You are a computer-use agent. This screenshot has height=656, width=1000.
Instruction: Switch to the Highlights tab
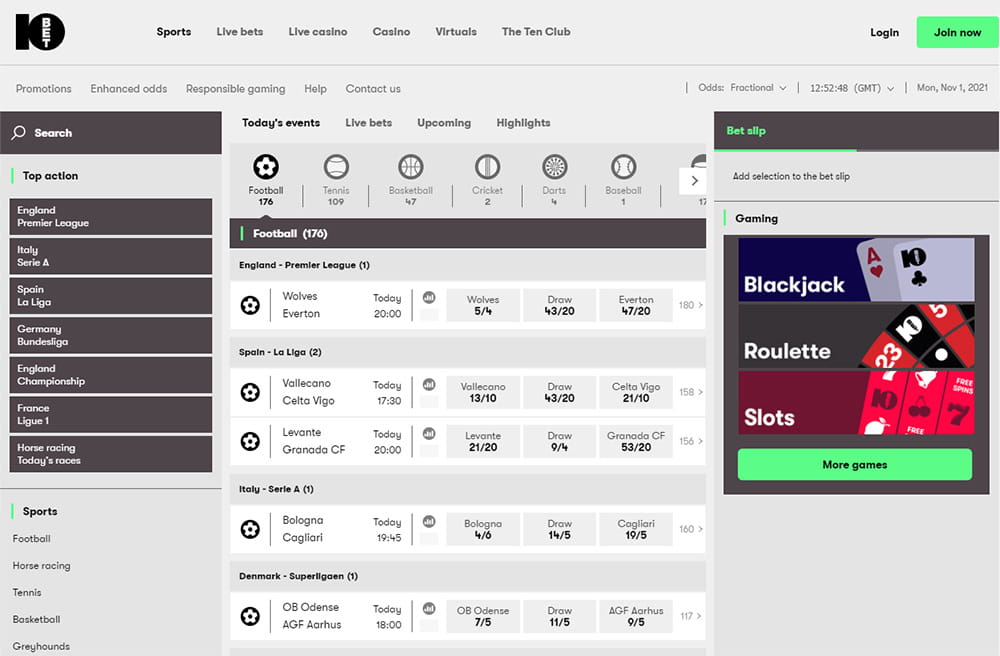pyautogui.click(x=523, y=123)
